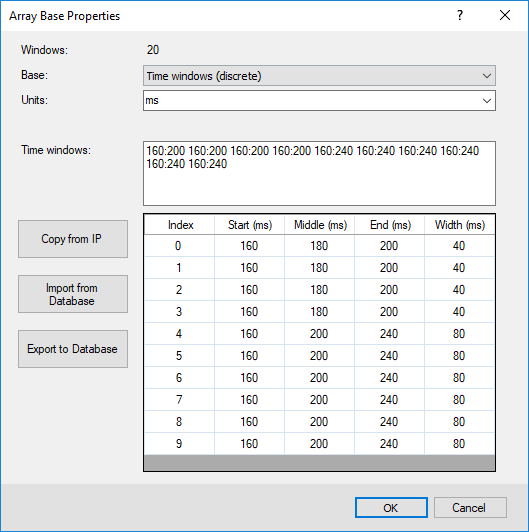This screenshot has height=532, width=529.
Task: Select the Width (ms) column header
Action: click(459, 225)
